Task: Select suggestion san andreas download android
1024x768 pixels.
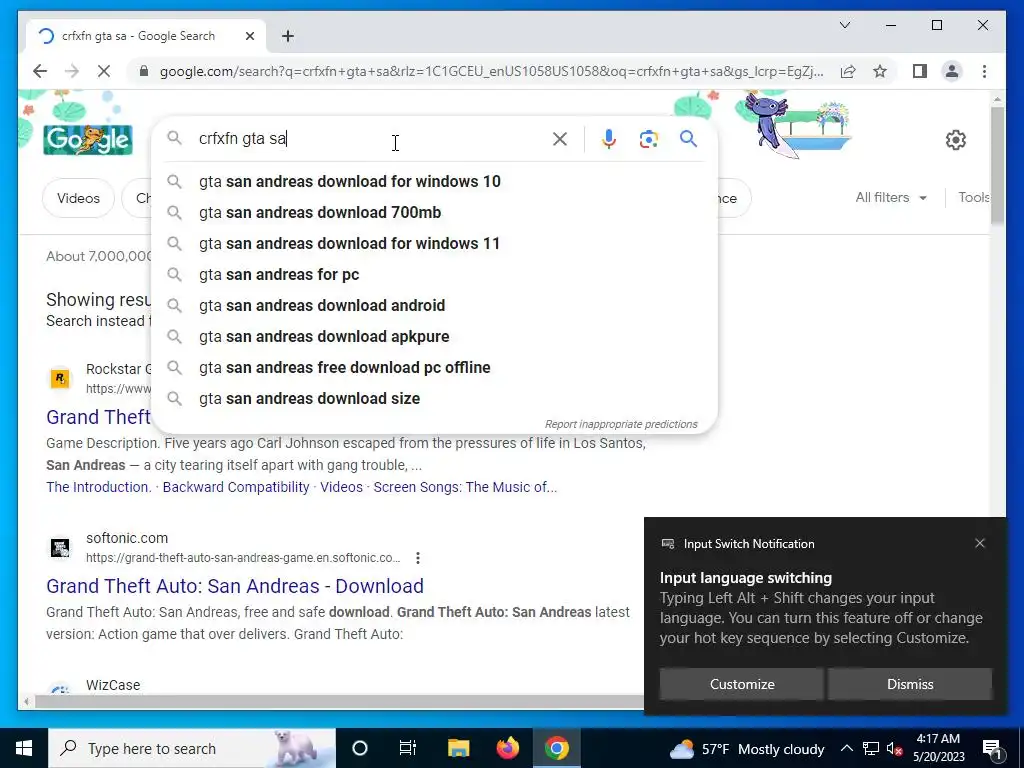Action: tap(434, 306)
